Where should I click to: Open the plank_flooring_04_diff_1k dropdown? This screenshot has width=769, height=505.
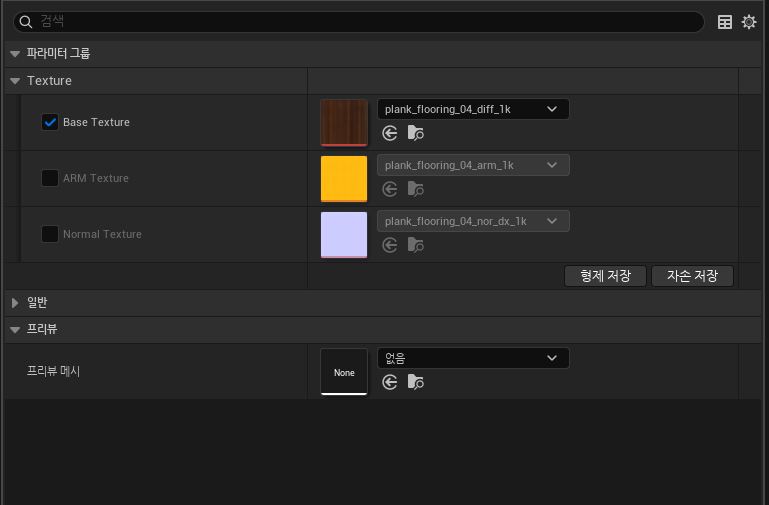(472, 109)
